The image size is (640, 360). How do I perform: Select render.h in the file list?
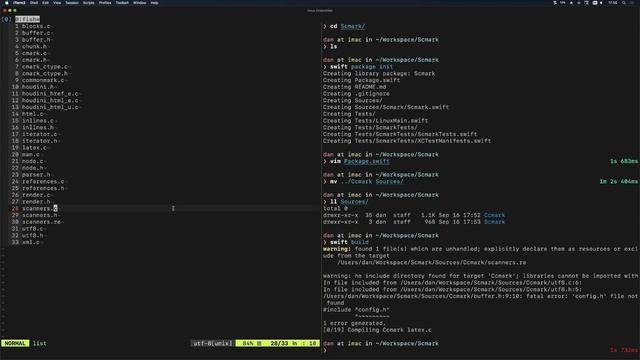[x=36, y=202]
